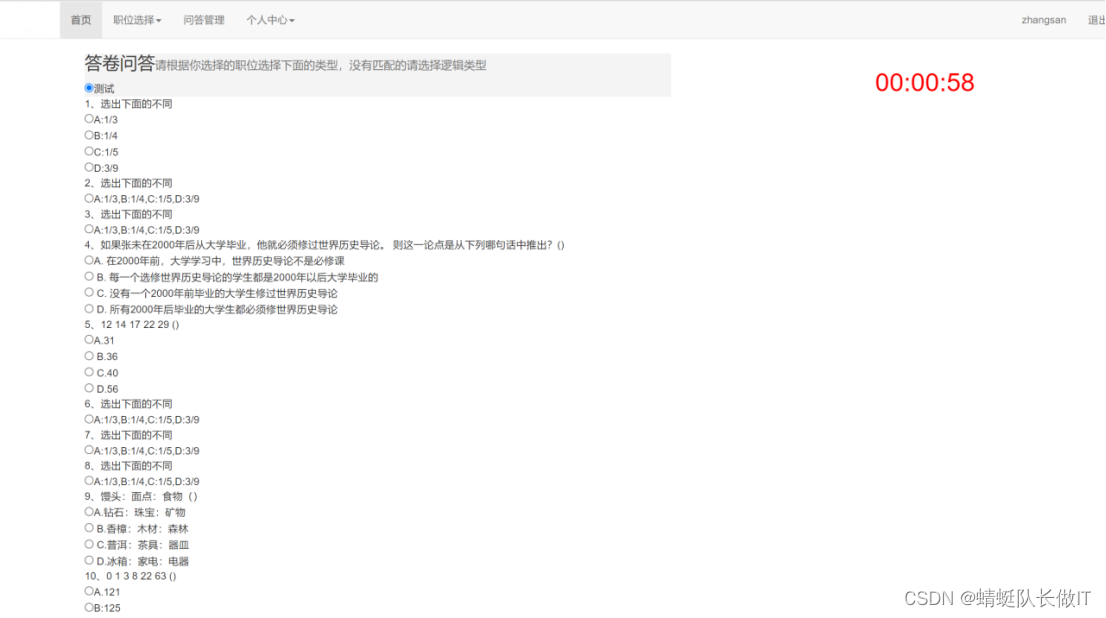Open the 职位选择 dropdown menu
The image size is (1106, 618).
[138, 19]
